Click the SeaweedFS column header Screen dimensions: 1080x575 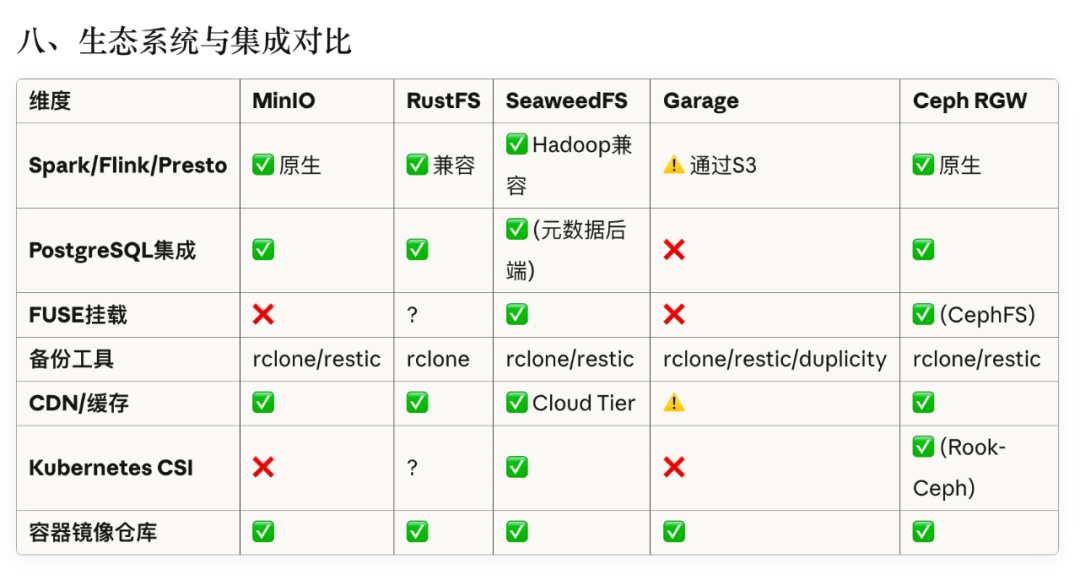click(x=566, y=101)
